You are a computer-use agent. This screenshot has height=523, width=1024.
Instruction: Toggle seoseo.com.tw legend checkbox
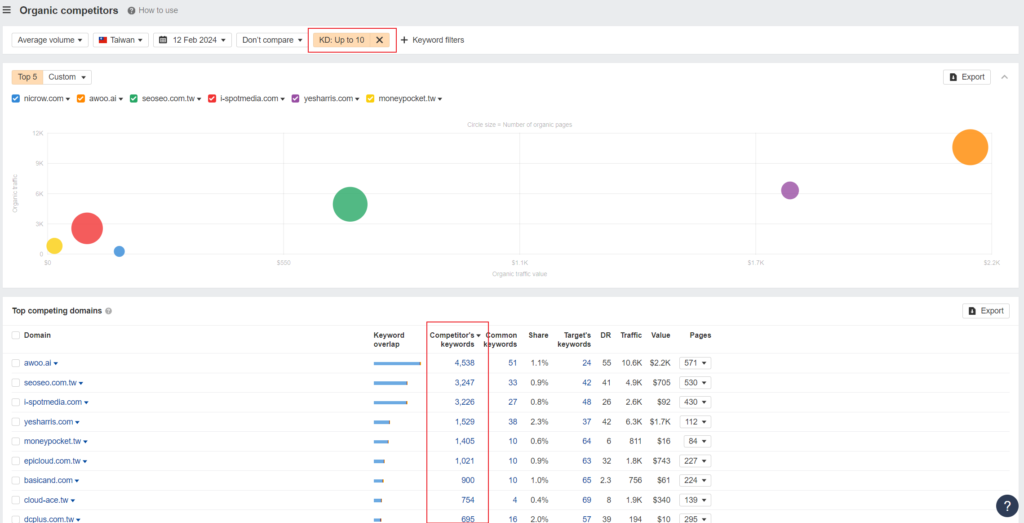(134, 99)
